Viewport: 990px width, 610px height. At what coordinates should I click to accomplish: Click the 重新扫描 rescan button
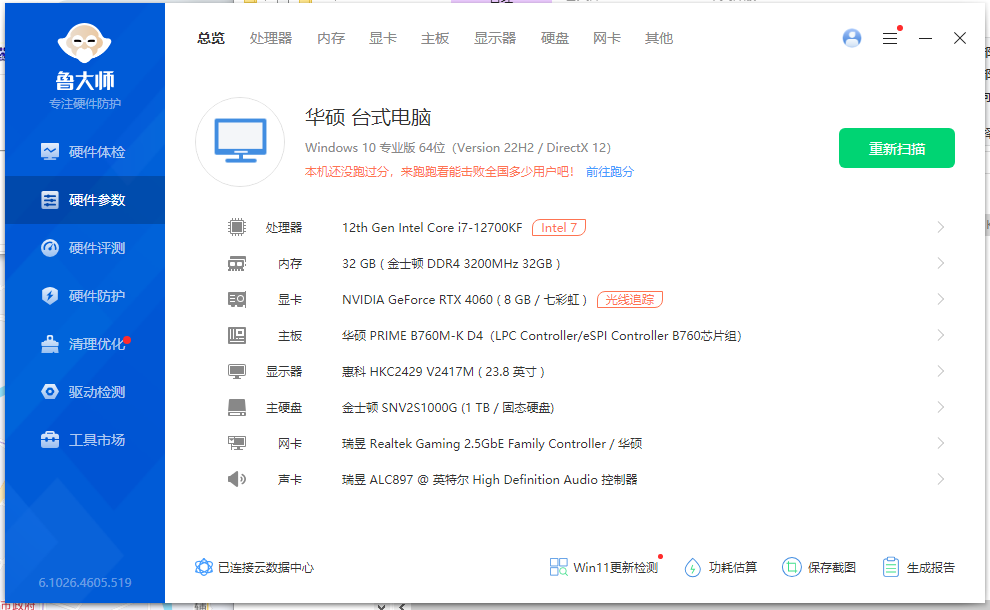897,148
